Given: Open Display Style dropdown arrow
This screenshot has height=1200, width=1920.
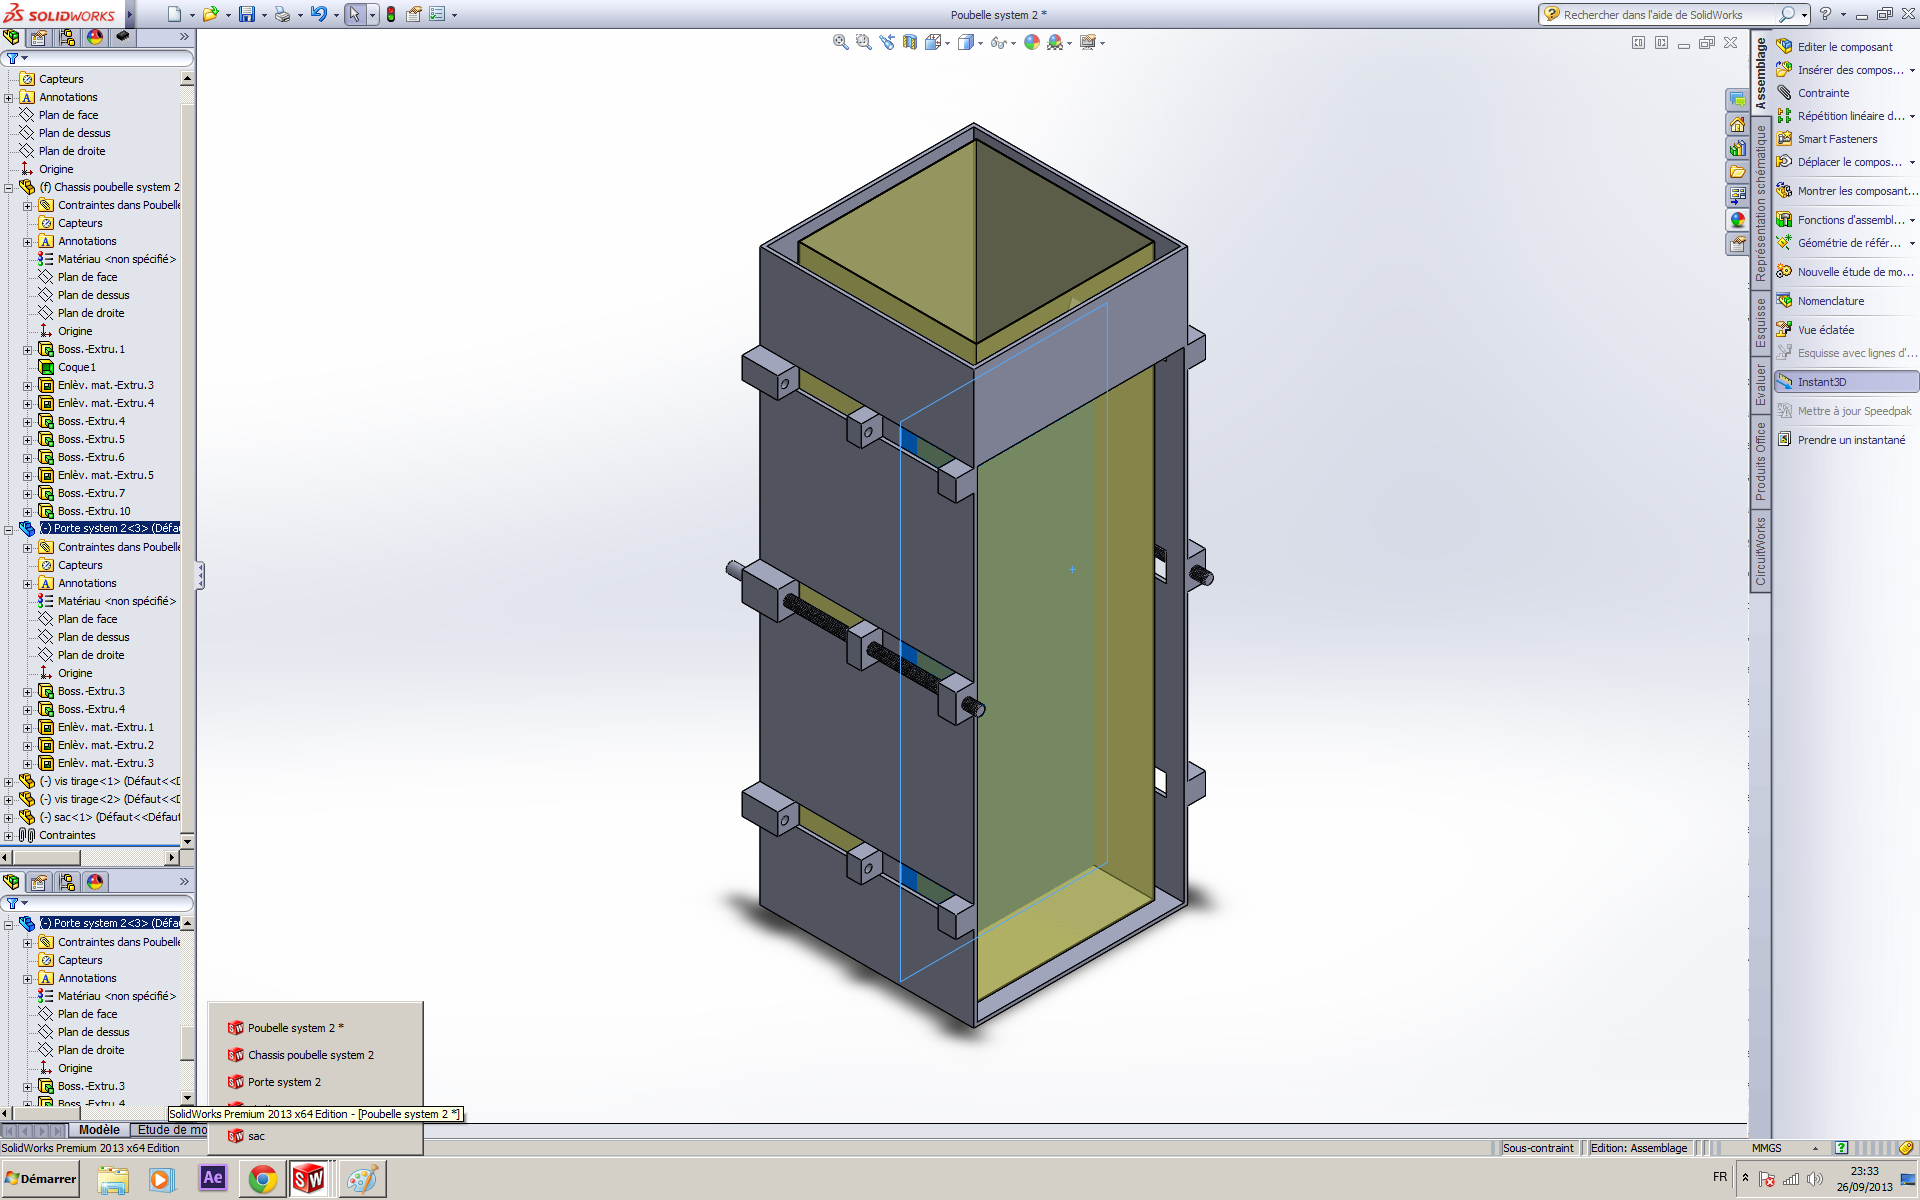Looking at the screenshot, I should (x=980, y=43).
